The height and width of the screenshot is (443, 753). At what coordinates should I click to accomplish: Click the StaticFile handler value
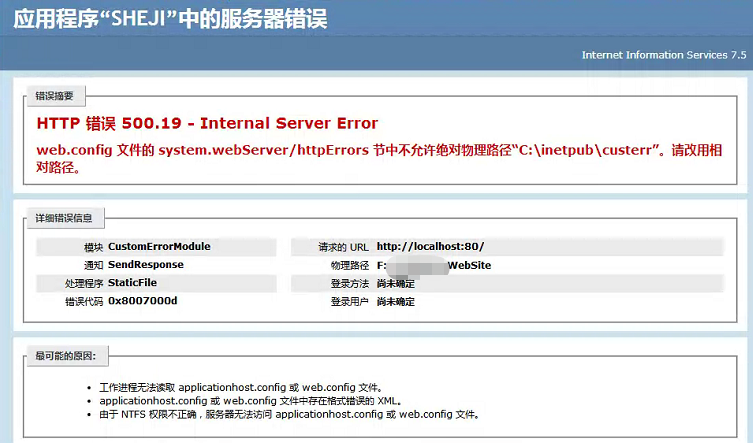point(138,283)
